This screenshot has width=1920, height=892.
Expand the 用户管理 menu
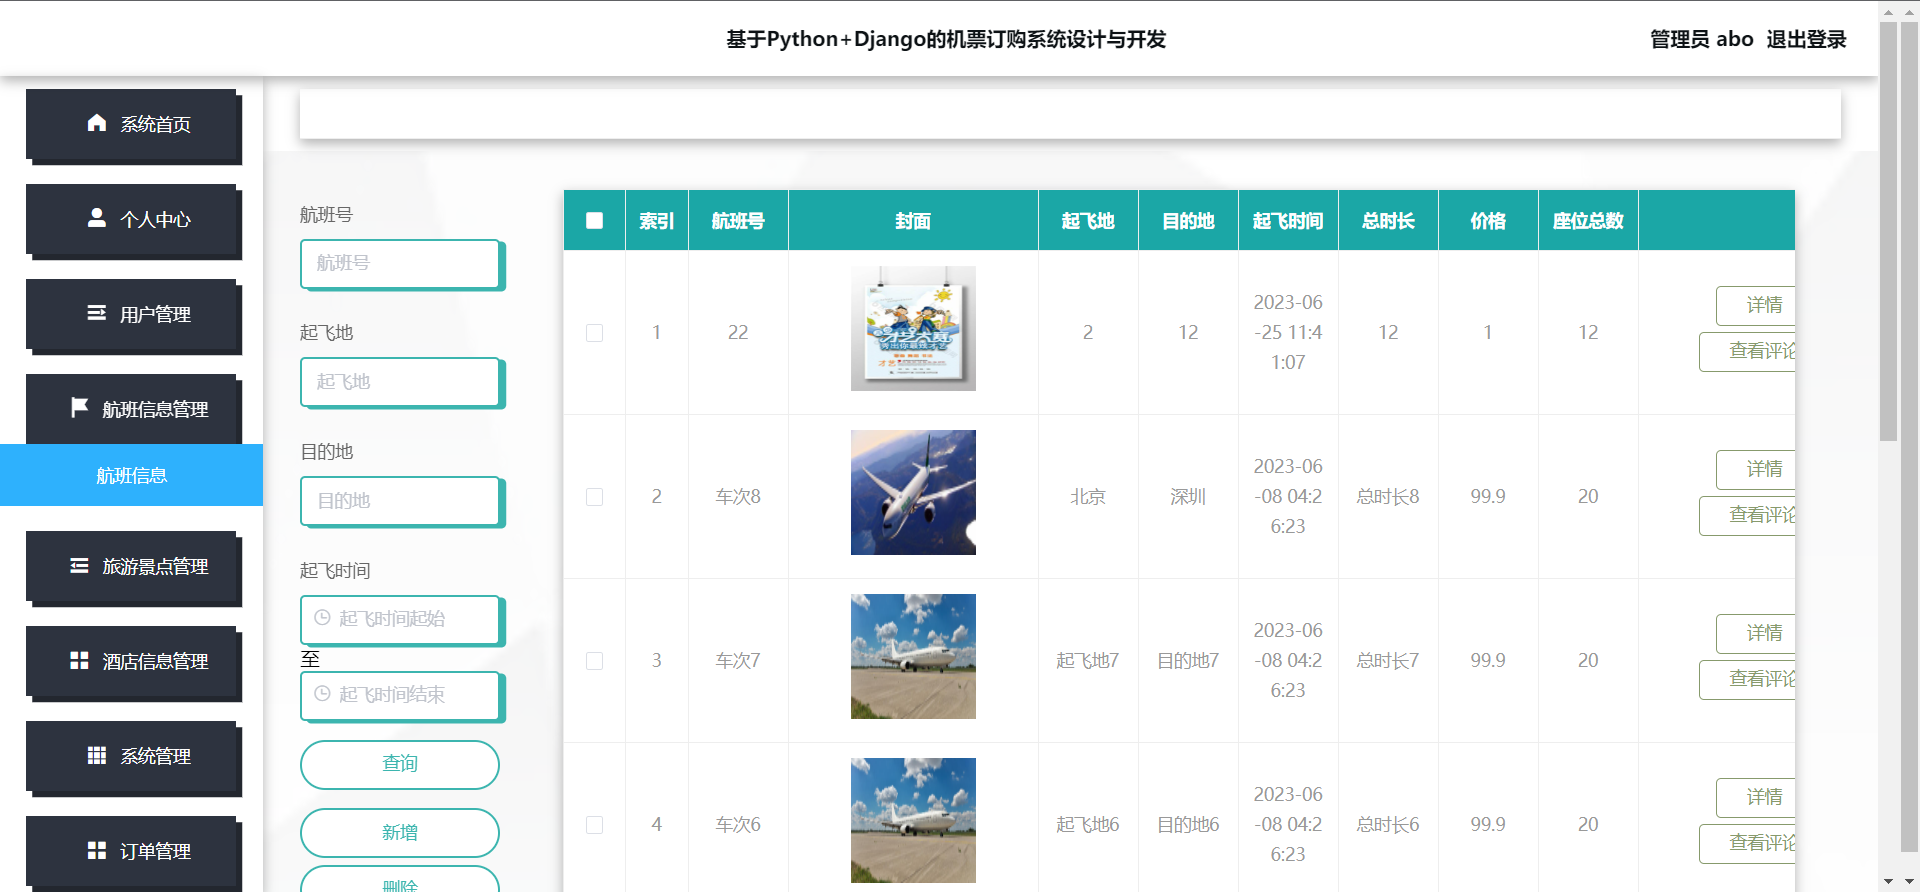[131, 314]
